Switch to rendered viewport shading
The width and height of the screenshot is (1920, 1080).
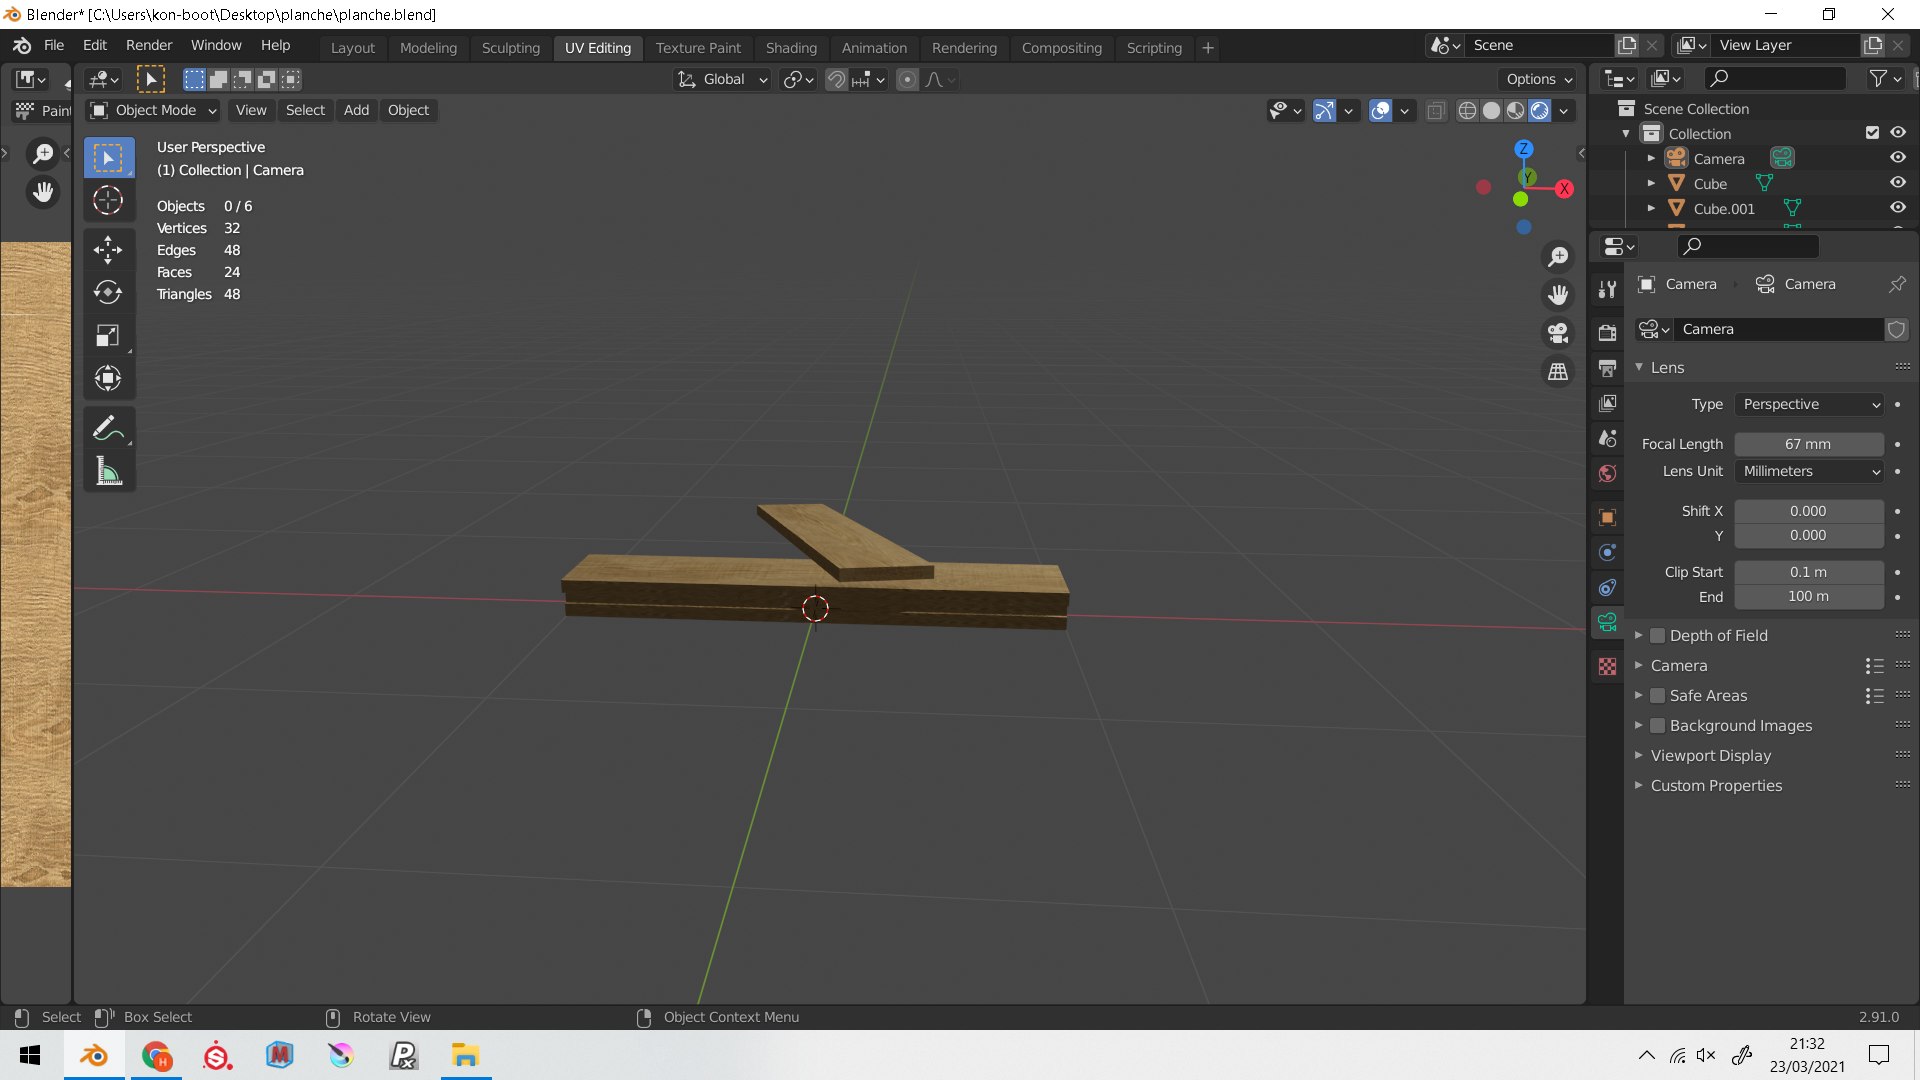1540,110
